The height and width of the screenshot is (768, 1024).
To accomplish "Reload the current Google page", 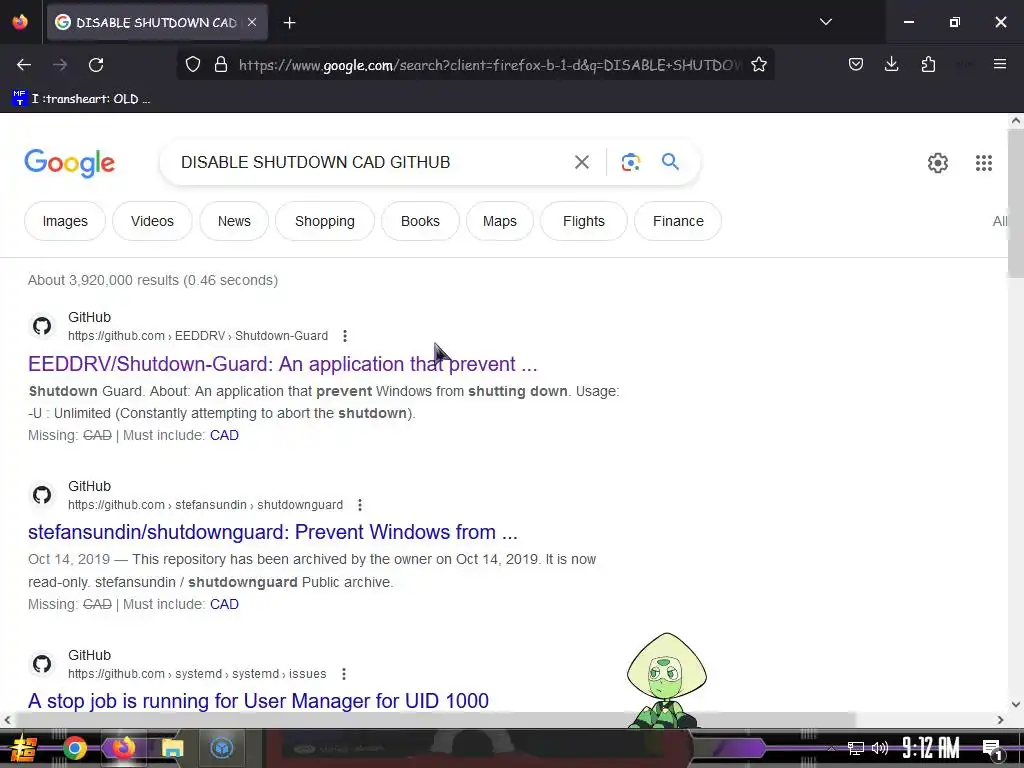I will (x=96, y=65).
